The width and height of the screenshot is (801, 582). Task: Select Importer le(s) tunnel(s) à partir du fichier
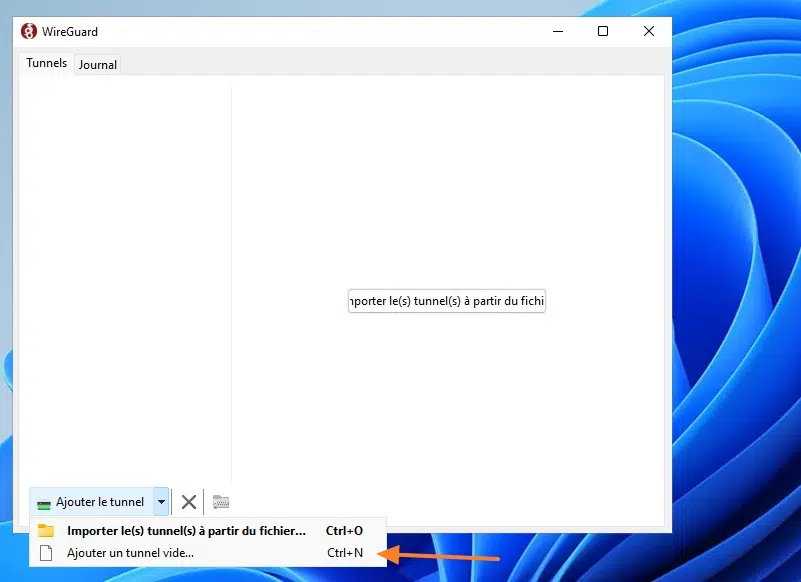pyautogui.click(x=208, y=531)
